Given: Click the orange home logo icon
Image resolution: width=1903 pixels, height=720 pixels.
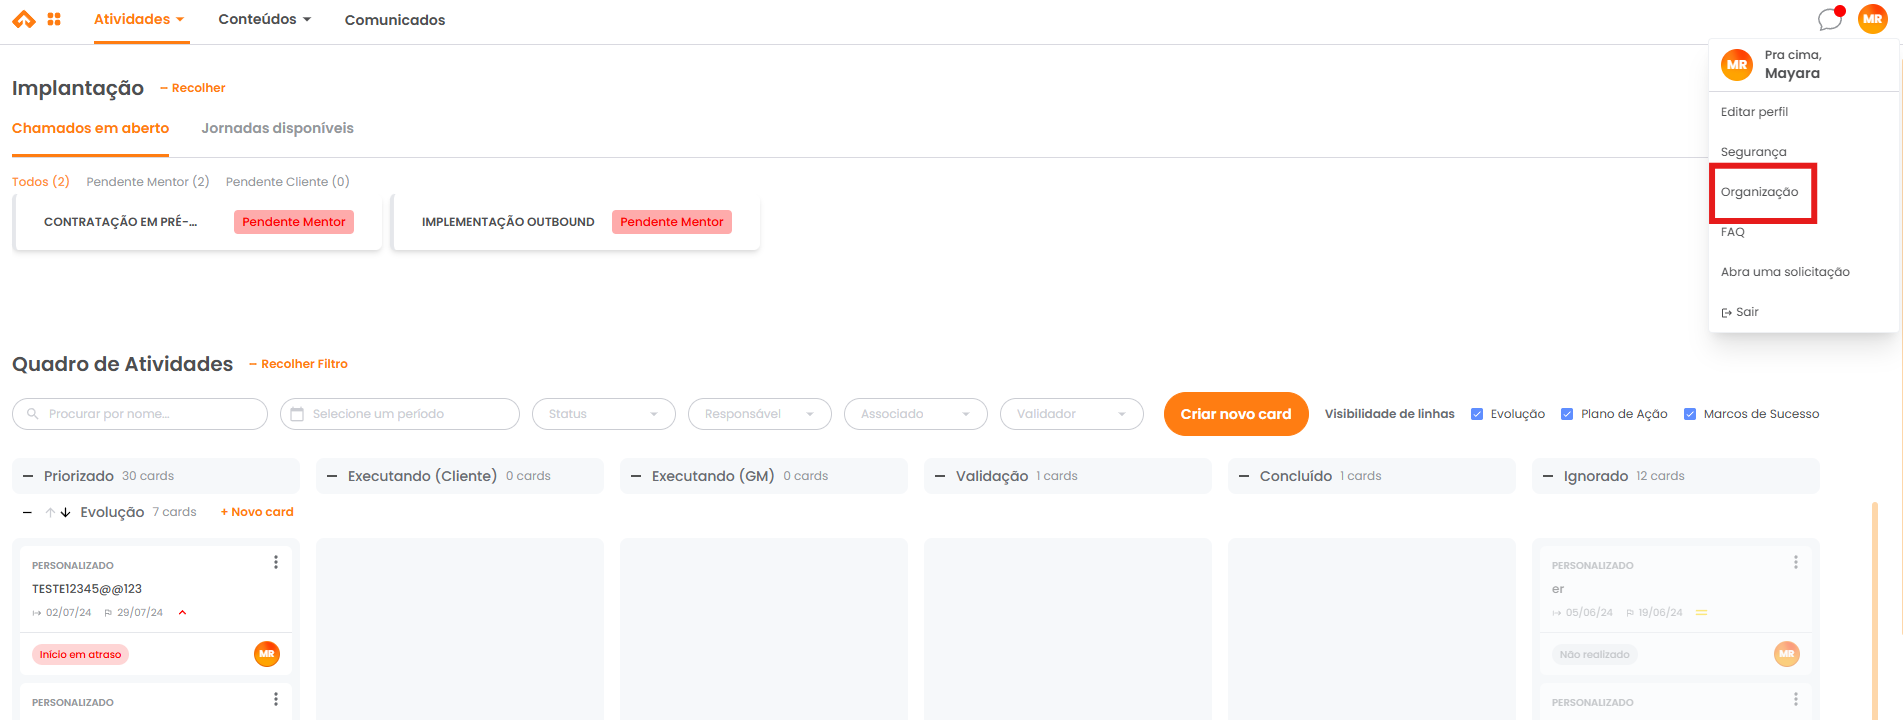Looking at the screenshot, I should click(23, 19).
